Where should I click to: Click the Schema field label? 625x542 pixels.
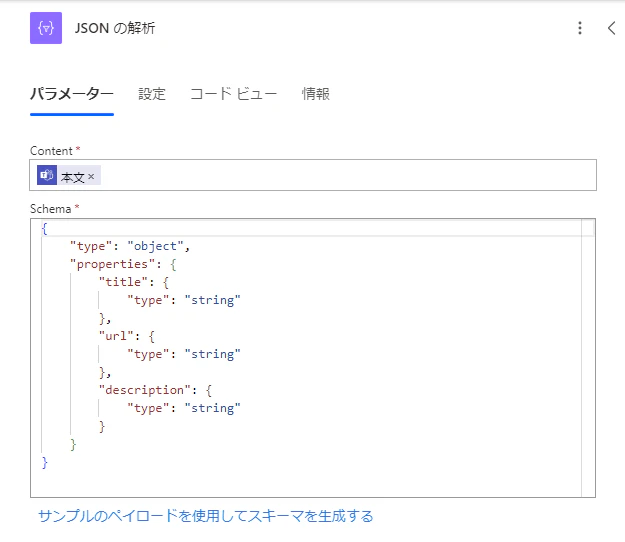click(x=50, y=209)
